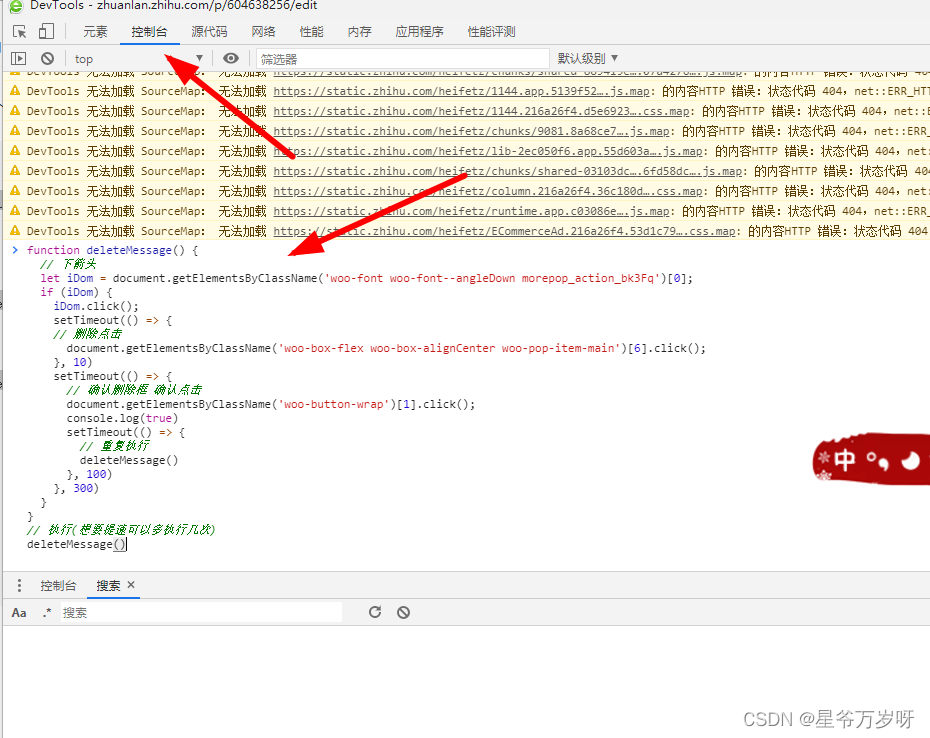
Task: Open the runtime.app.c03086e js.map link
Action: click(x=472, y=211)
